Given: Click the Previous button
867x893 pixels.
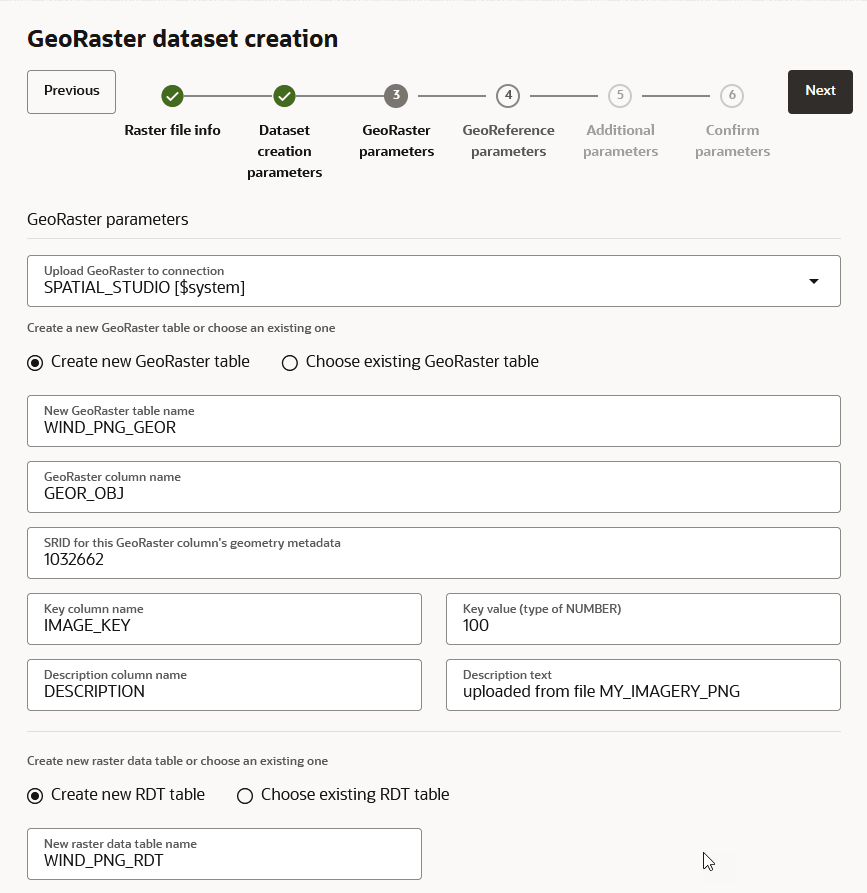Looking at the screenshot, I should 71,91.
